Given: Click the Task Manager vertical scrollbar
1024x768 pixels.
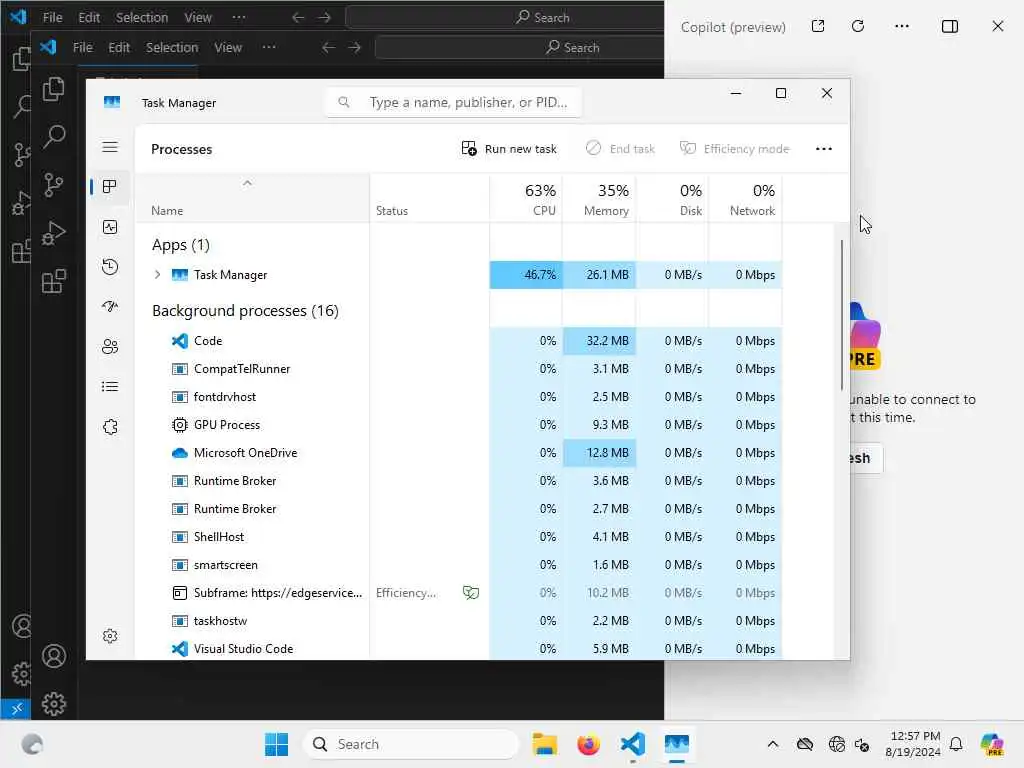Looking at the screenshot, I should (842, 315).
